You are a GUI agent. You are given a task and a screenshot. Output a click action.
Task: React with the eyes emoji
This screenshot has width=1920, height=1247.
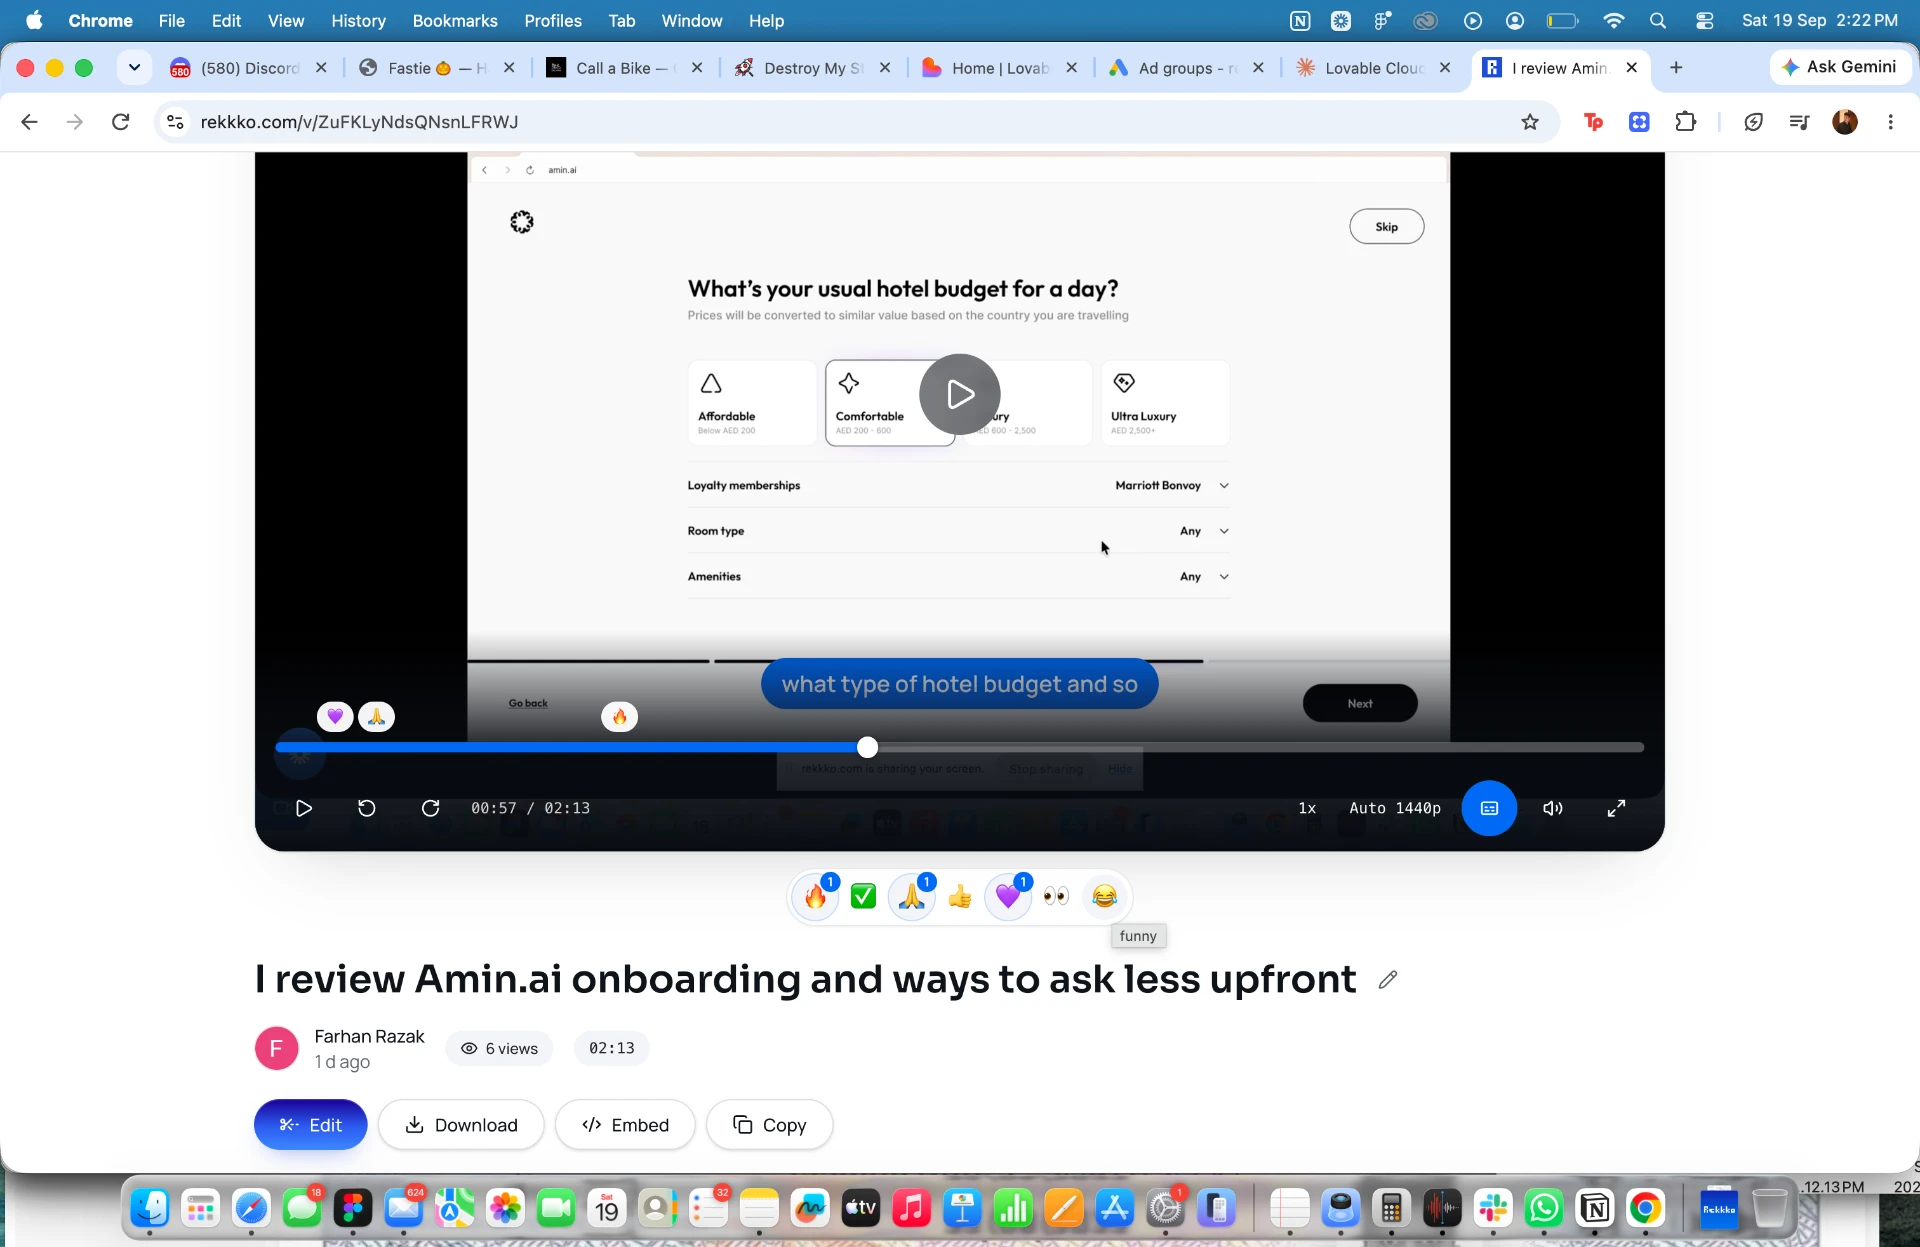pos(1056,897)
